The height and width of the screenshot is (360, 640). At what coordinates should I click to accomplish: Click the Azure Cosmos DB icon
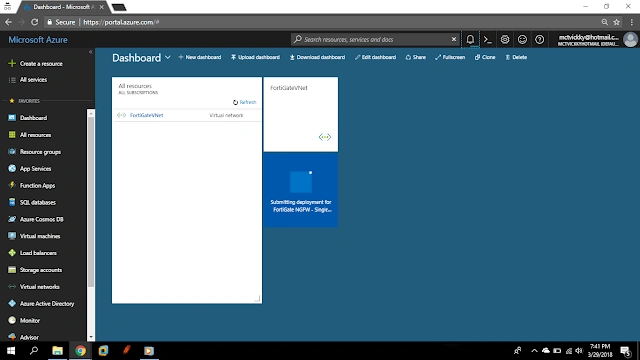pos(12,219)
